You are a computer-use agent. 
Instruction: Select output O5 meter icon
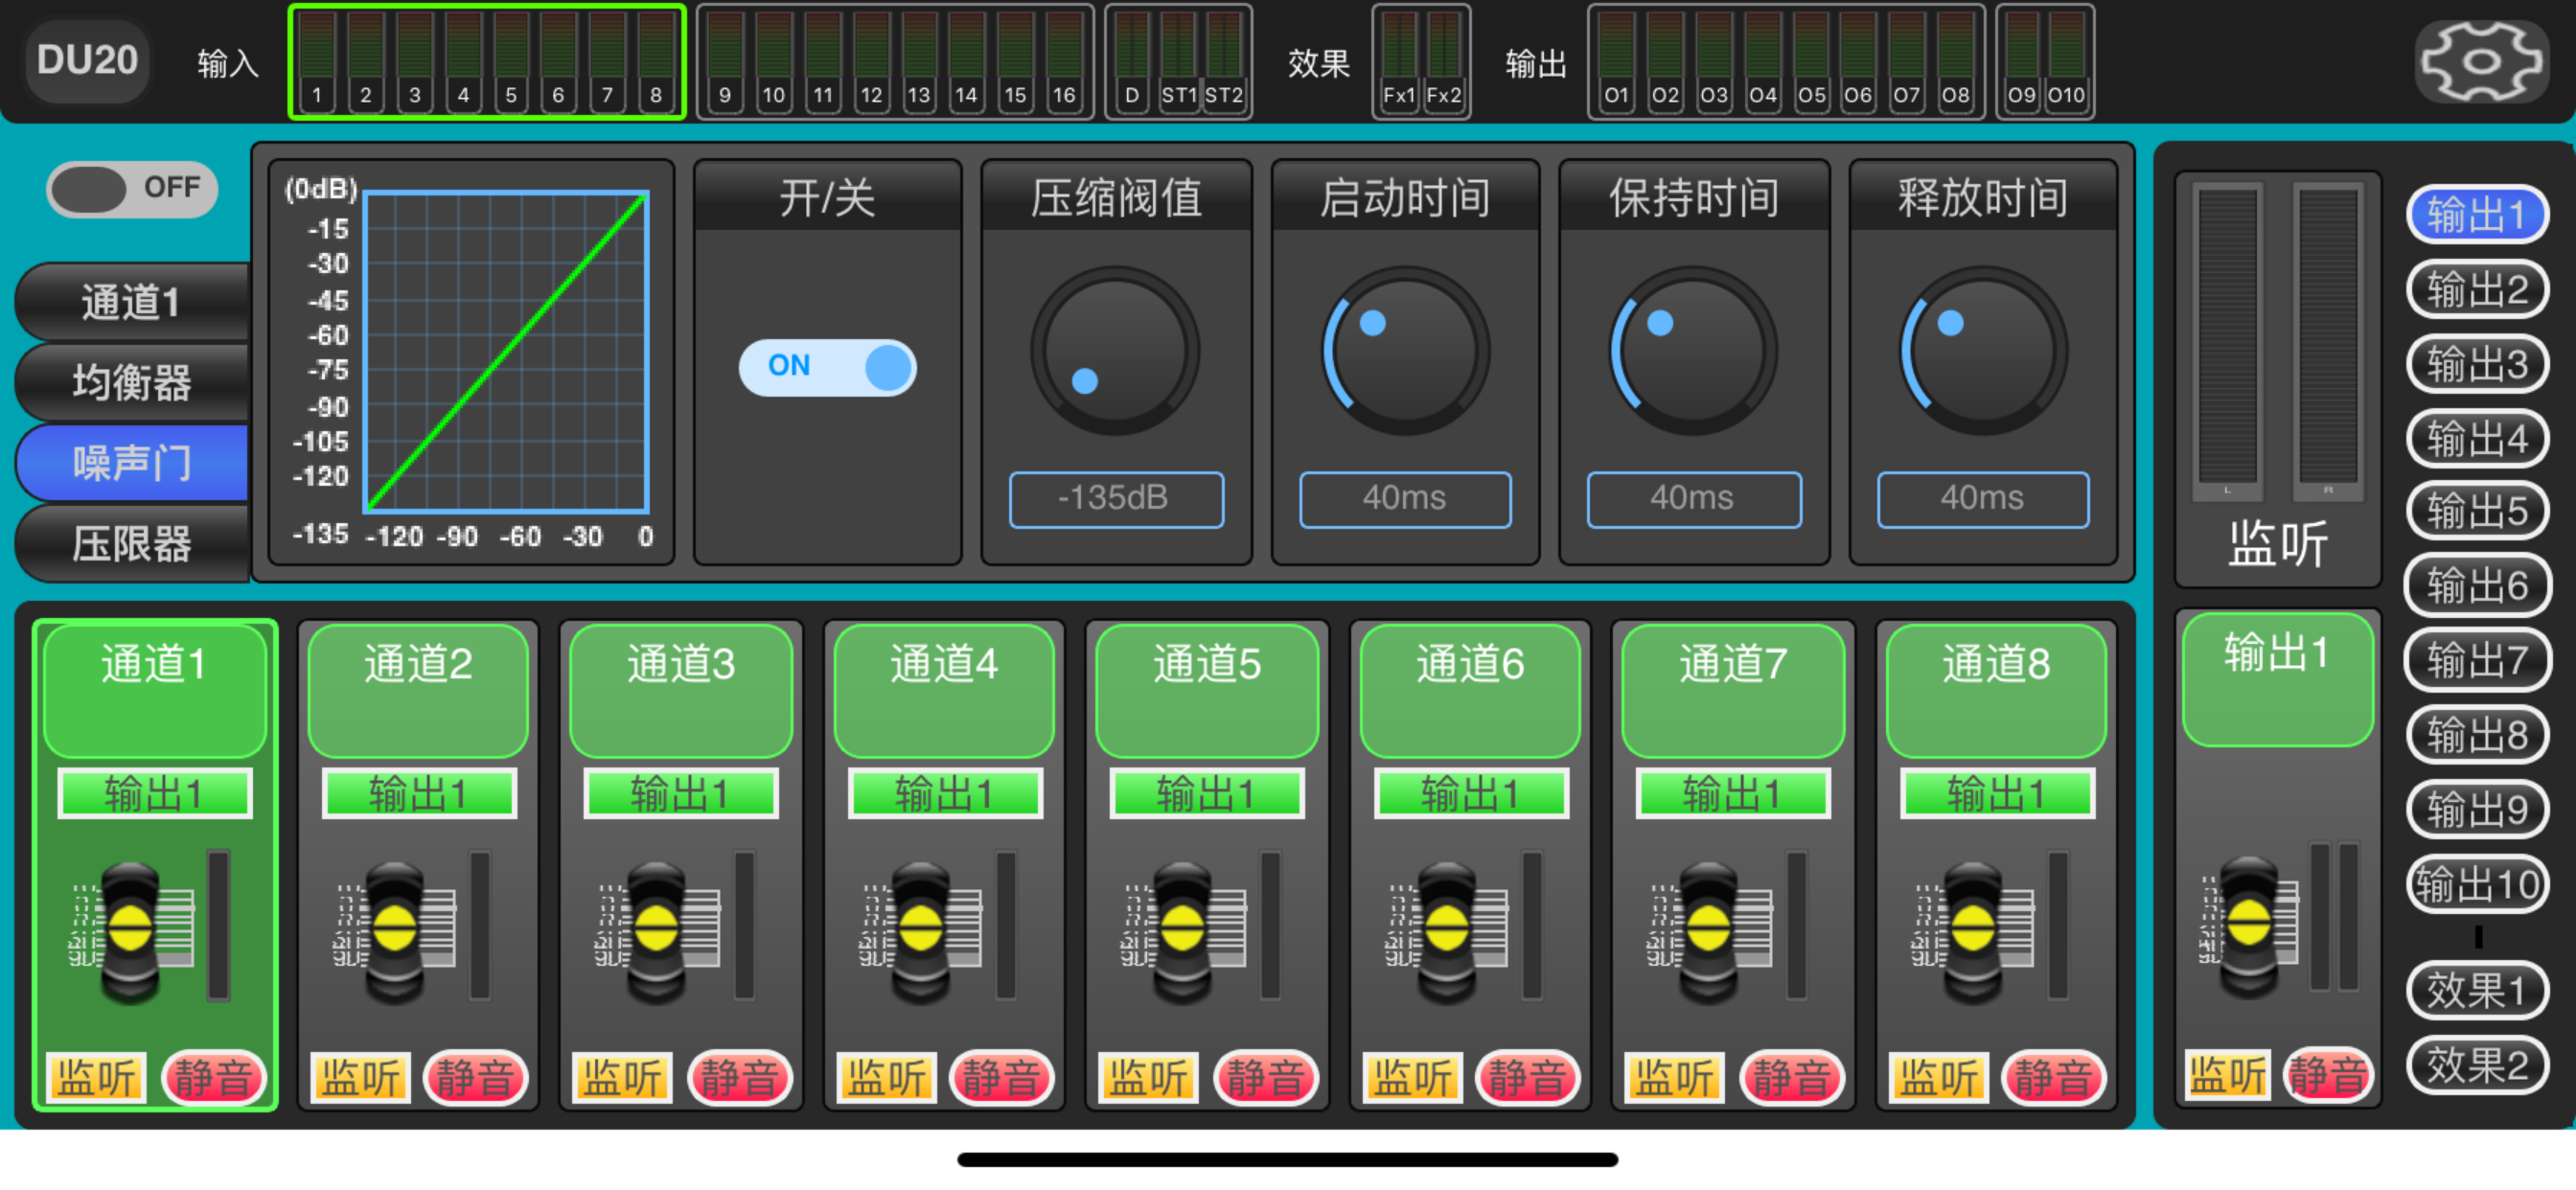[x=1811, y=62]
